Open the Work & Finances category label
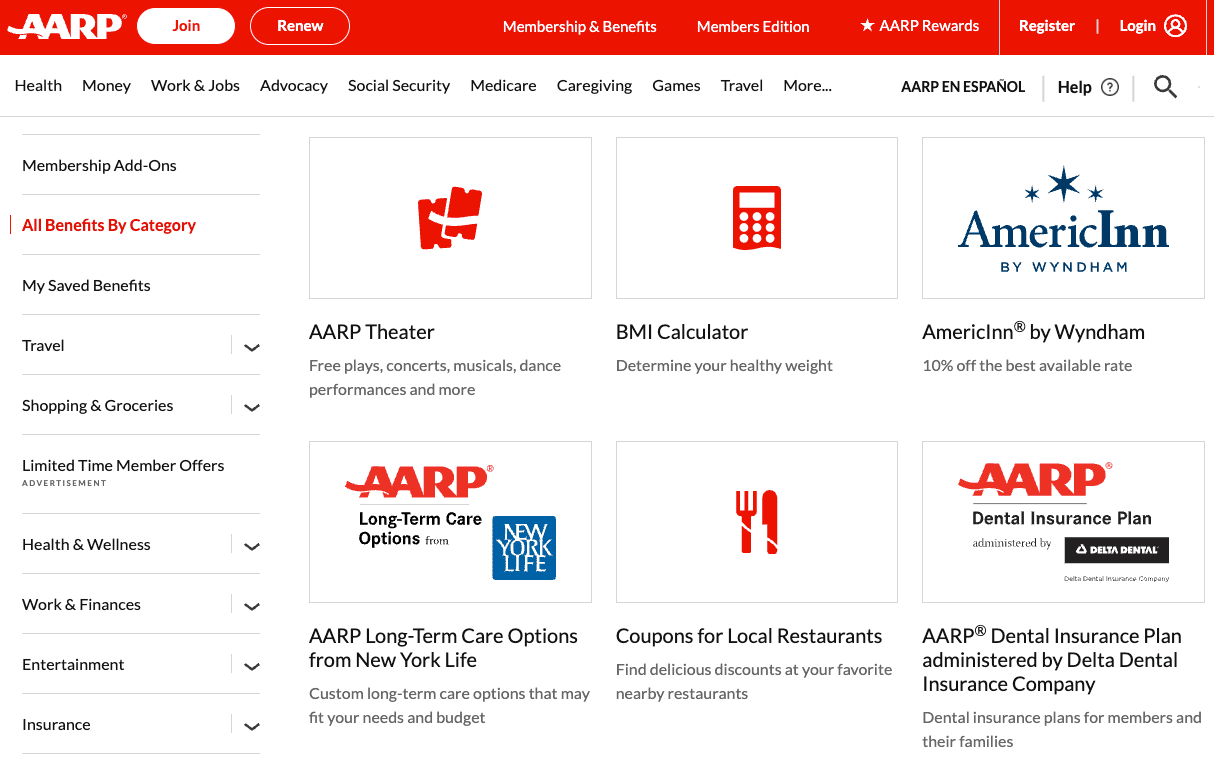1214x771 pixels. pos(81,605)
